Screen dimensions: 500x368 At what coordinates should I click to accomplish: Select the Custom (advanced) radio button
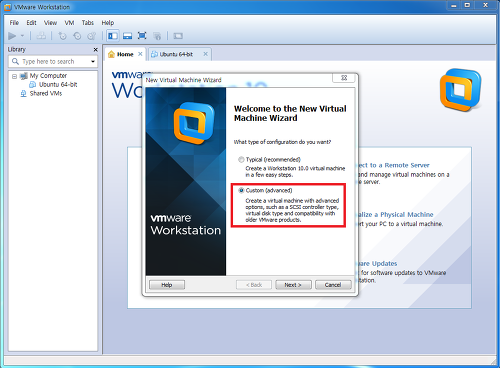click(x=241, y=190)
